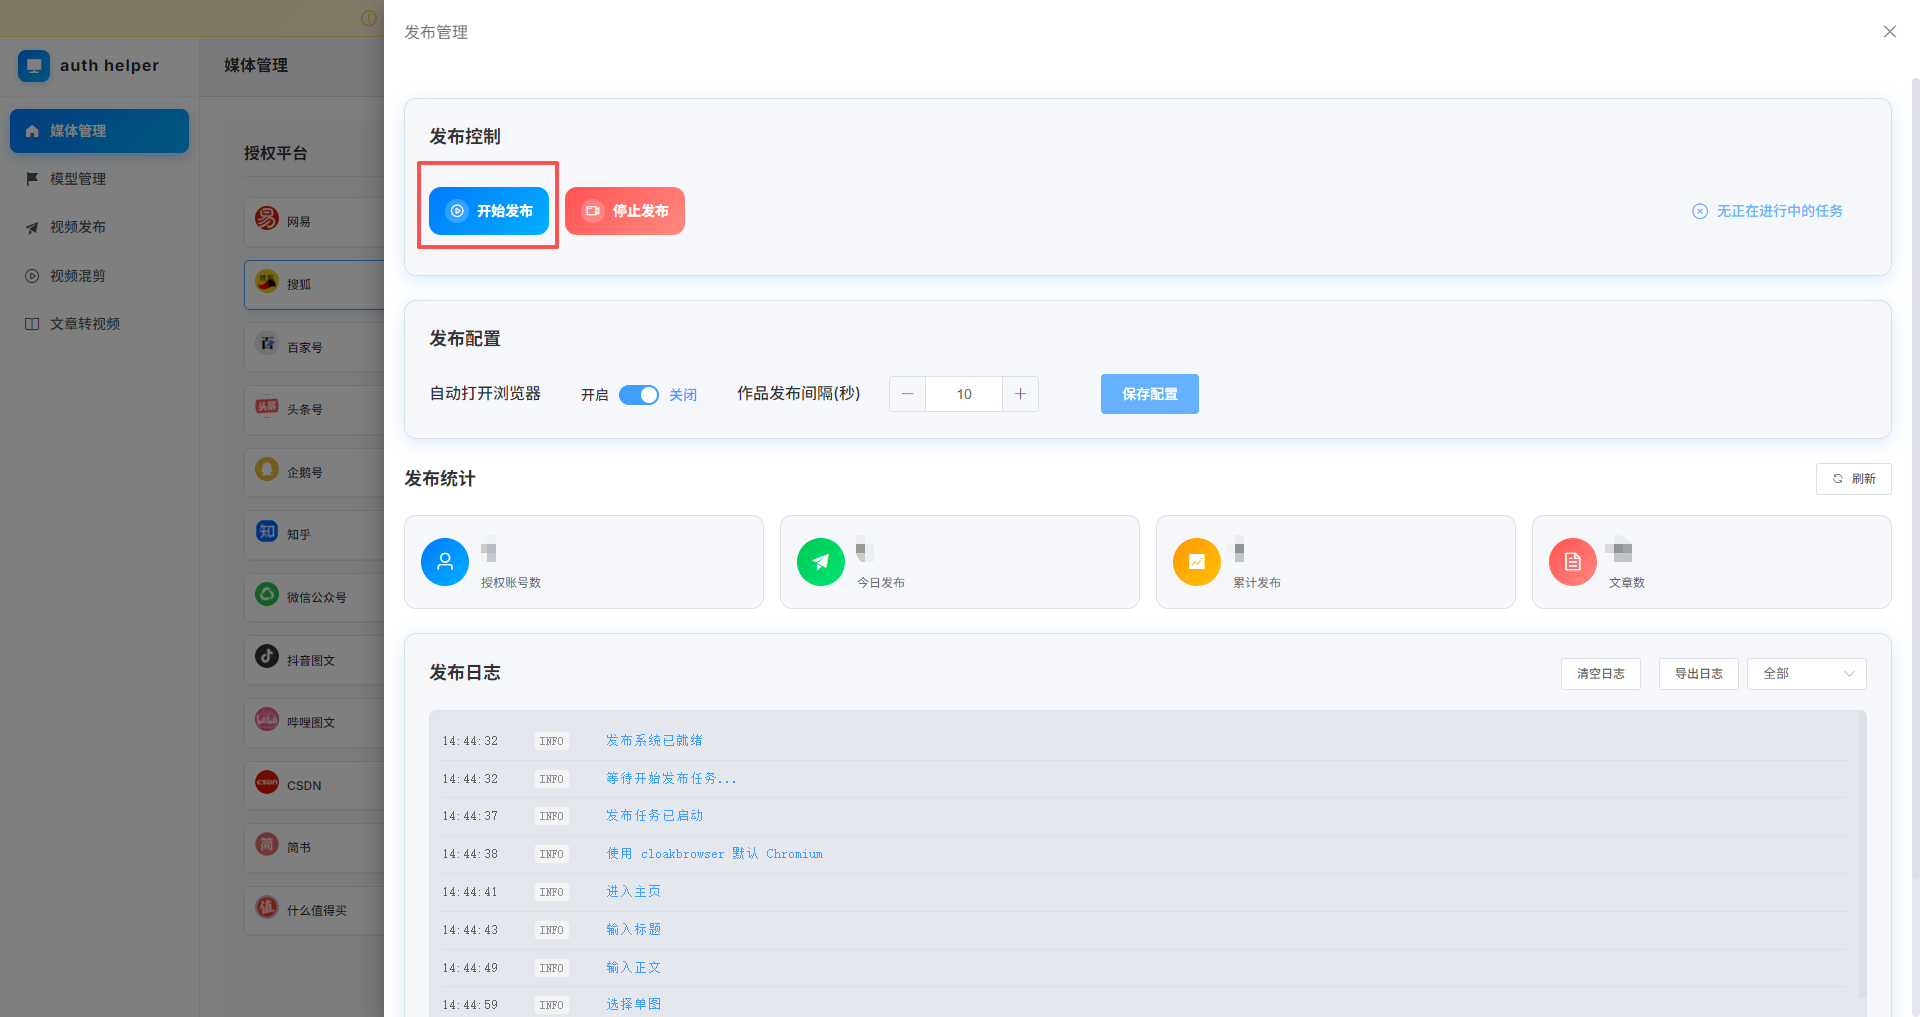Click the log entry 发布系统已就绪
The image size is (1920, 1017).
(x=654, y=741)
